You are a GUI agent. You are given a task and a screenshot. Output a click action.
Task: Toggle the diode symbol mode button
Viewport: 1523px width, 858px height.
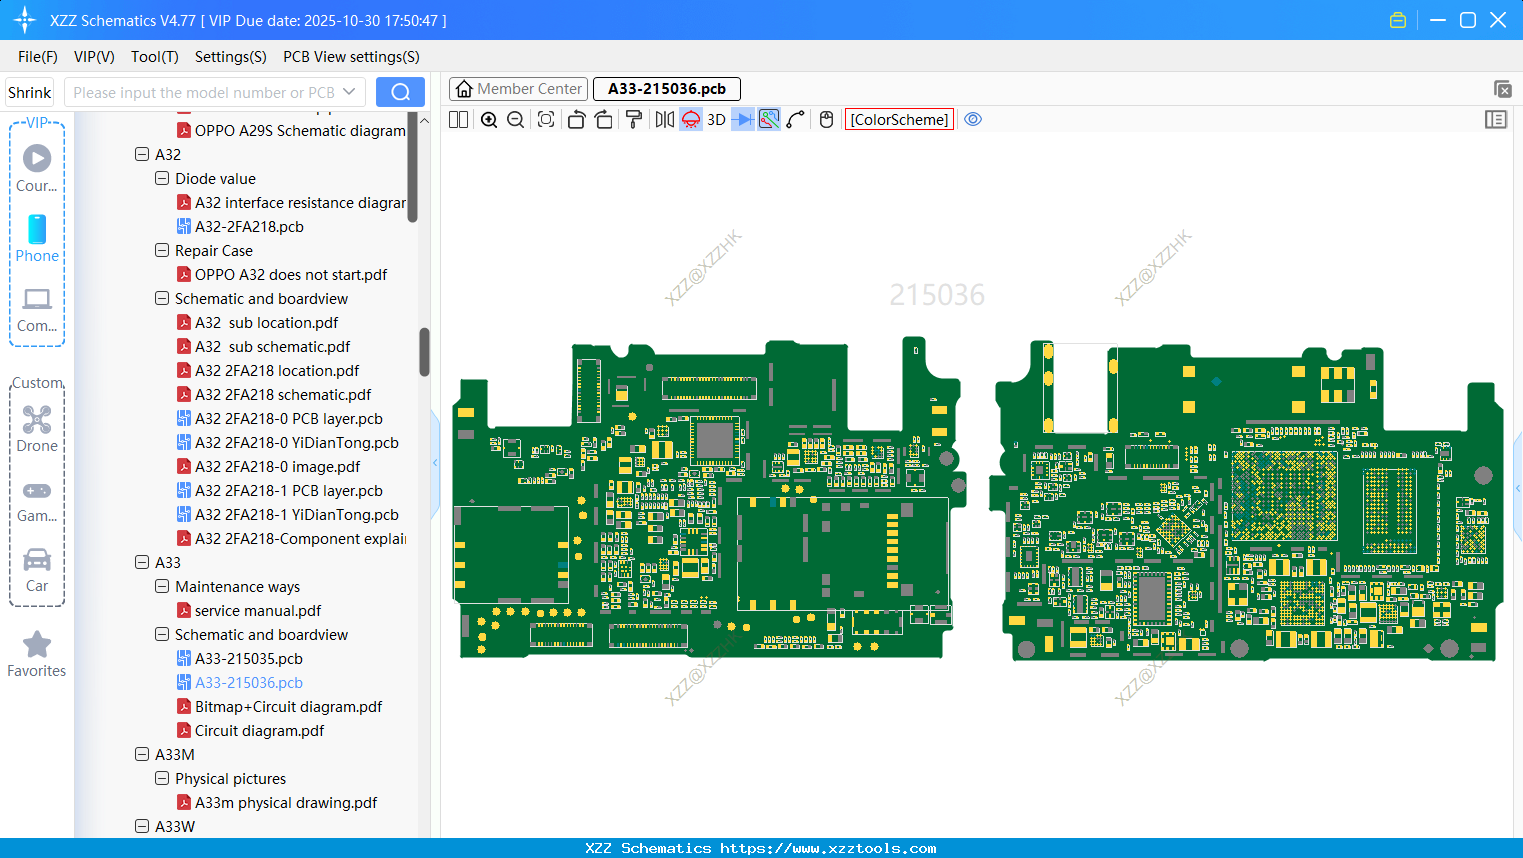coord(742,120)
